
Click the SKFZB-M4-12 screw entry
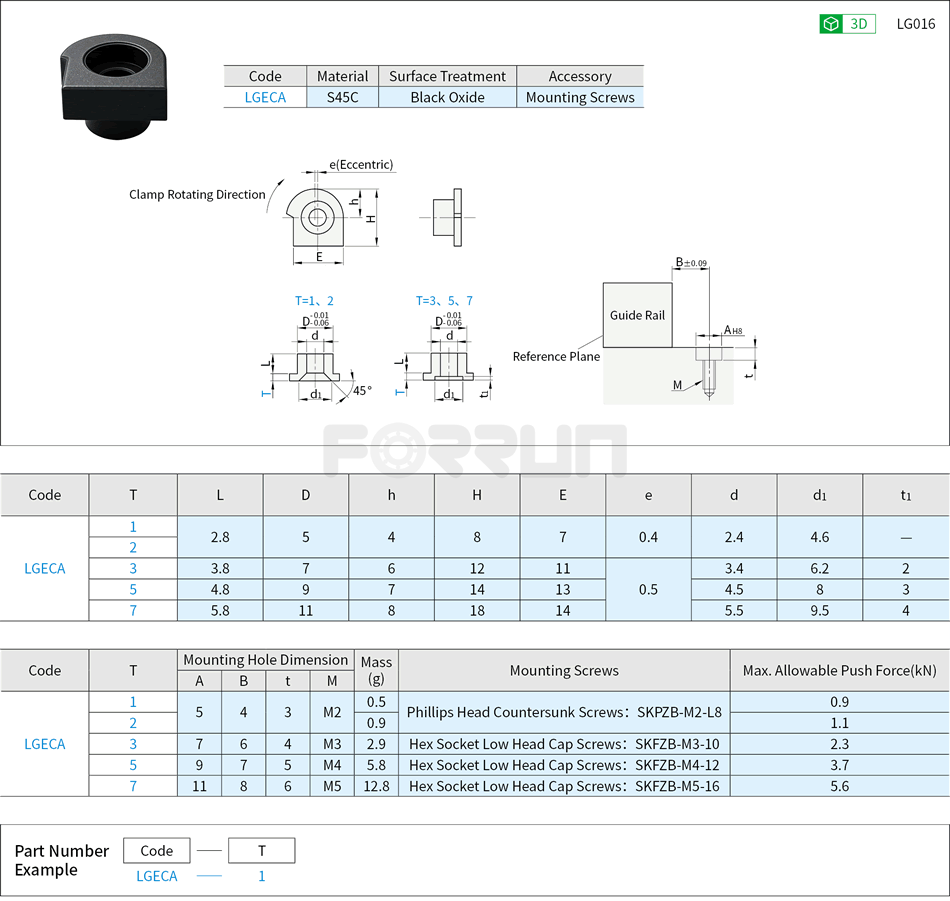564,765
